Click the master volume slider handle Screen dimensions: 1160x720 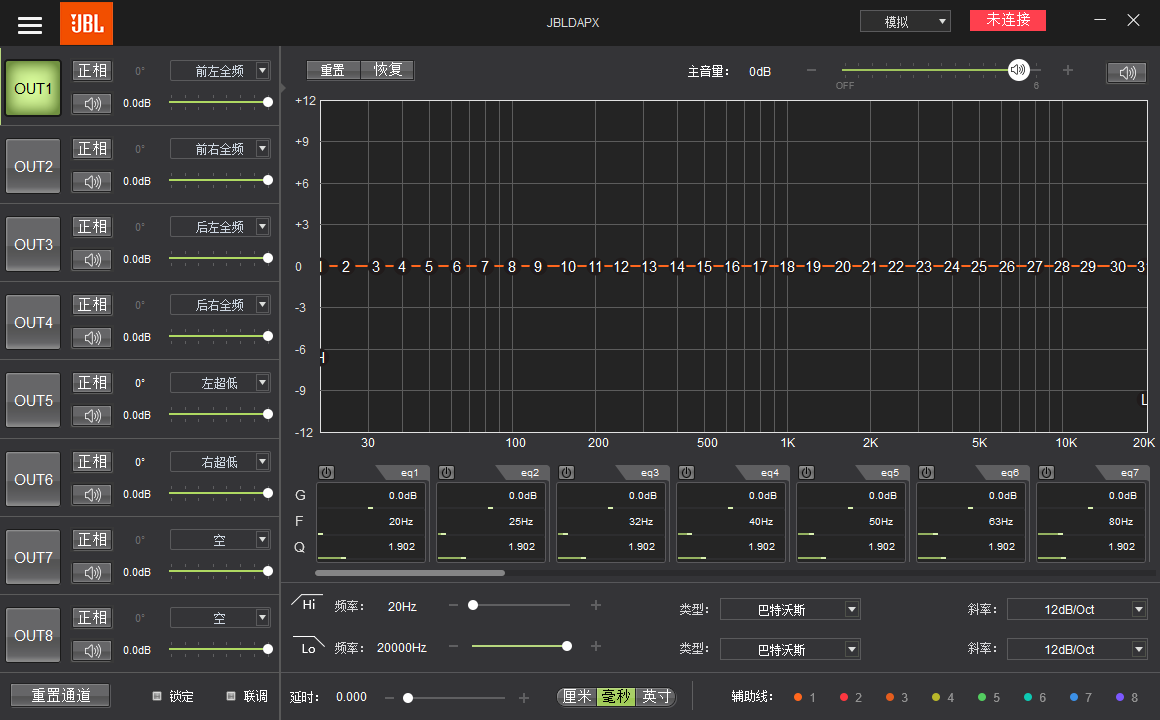pos(1019,70)
